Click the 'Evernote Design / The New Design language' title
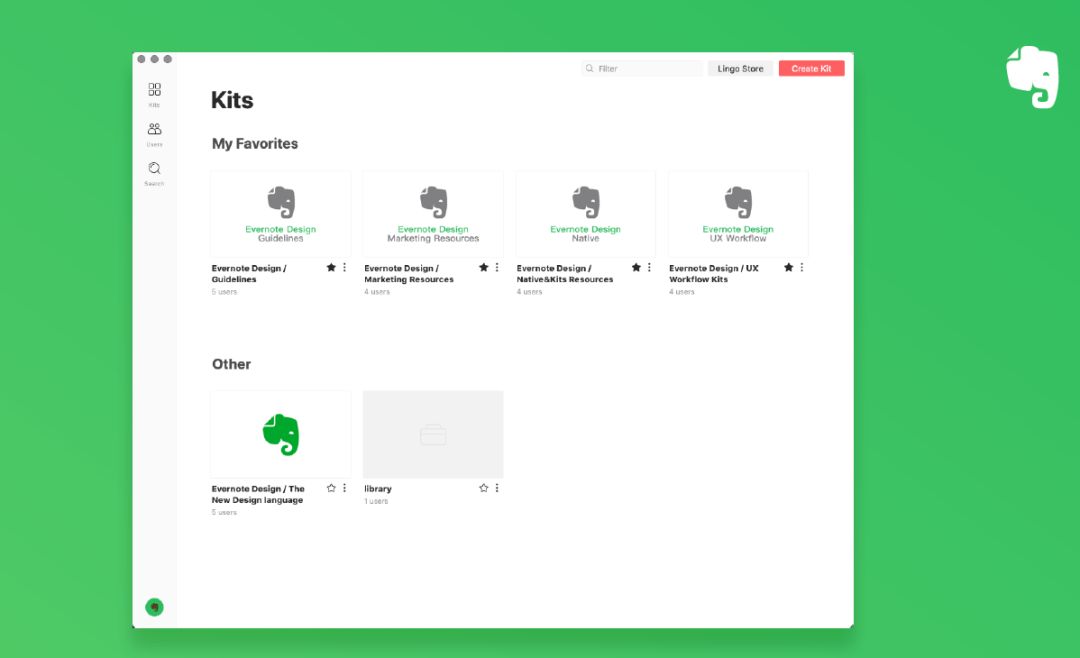This screenshot has width=1080, height=658. [258, 494]
